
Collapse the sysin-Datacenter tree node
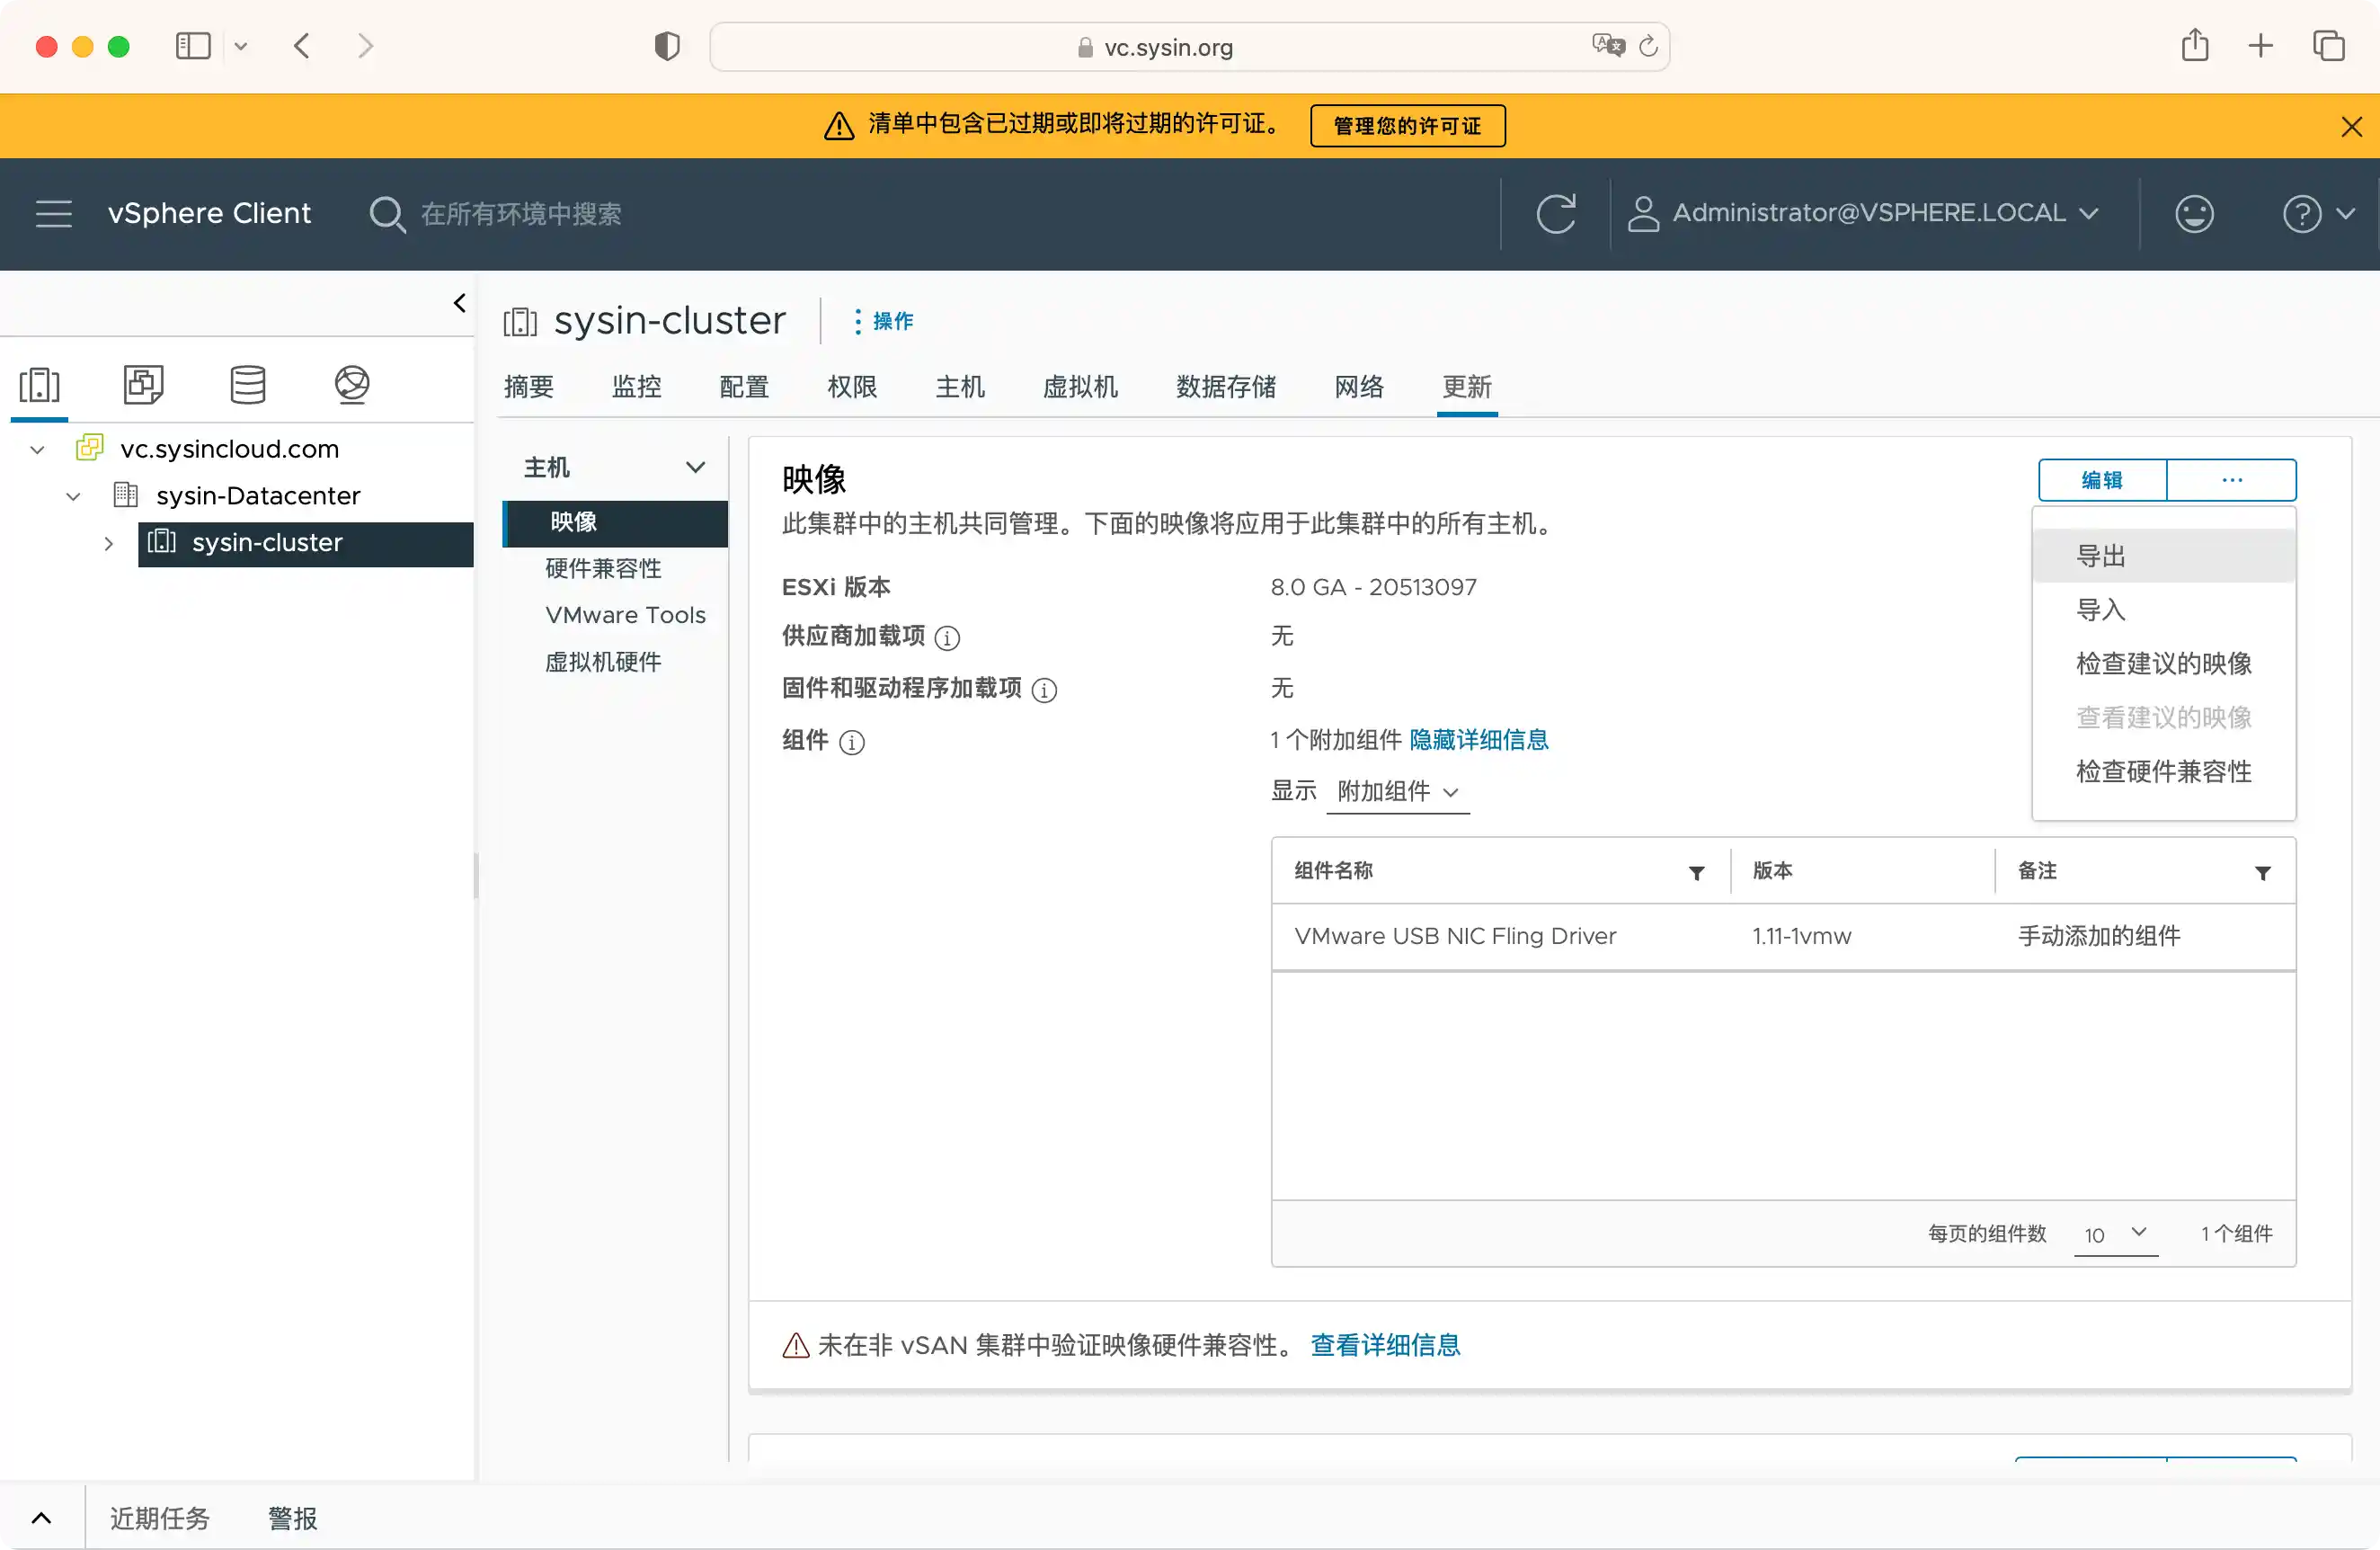[x=73, y=497]
